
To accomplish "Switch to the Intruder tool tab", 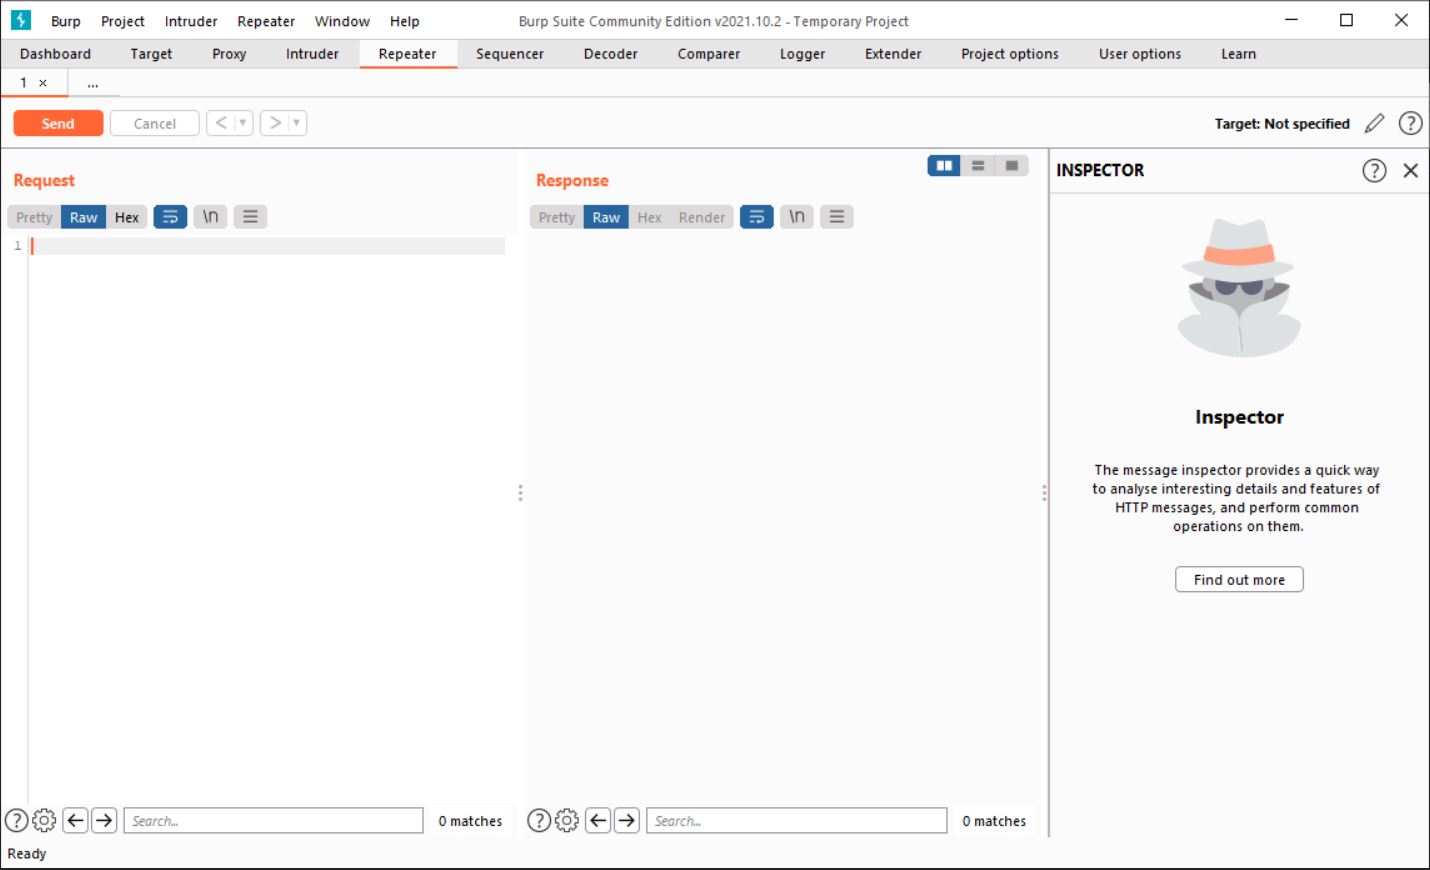I will 312,54.
